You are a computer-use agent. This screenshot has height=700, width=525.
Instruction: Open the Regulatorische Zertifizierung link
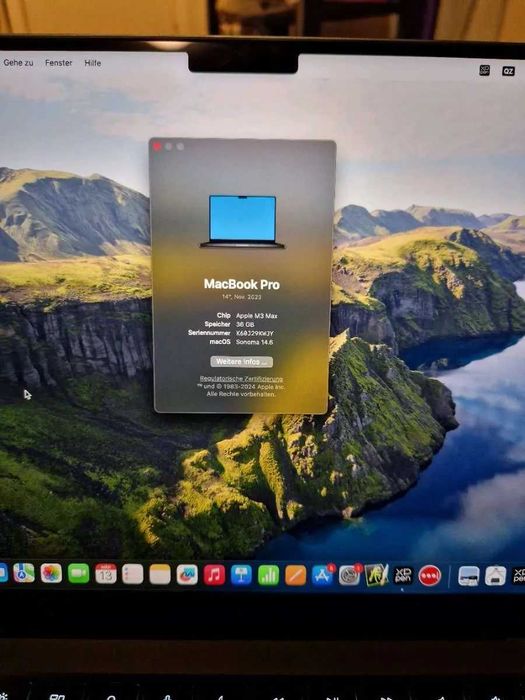(242, 379)
